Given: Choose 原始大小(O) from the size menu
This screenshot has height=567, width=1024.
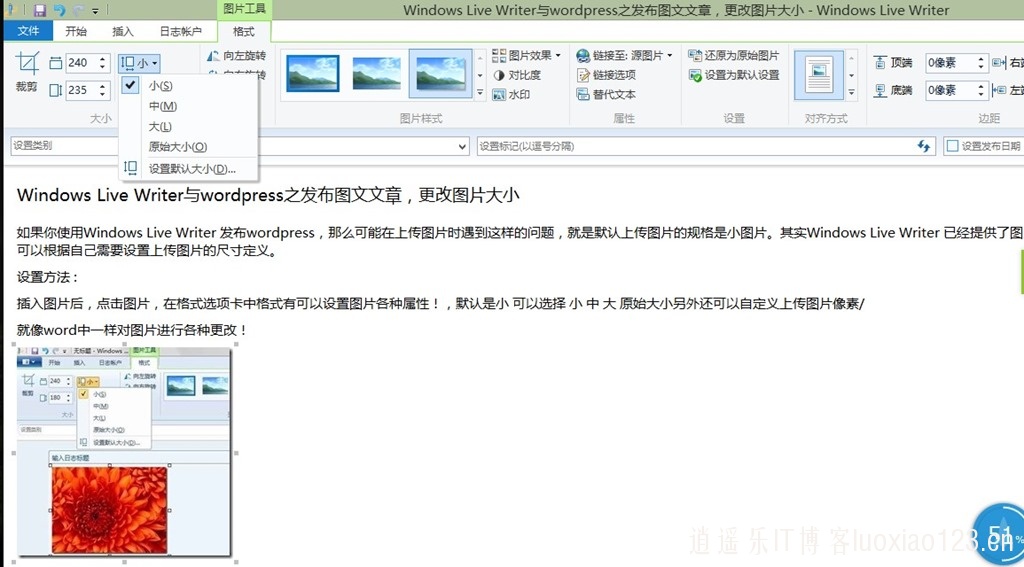Looking at the screenshot, I should point(189,146).
